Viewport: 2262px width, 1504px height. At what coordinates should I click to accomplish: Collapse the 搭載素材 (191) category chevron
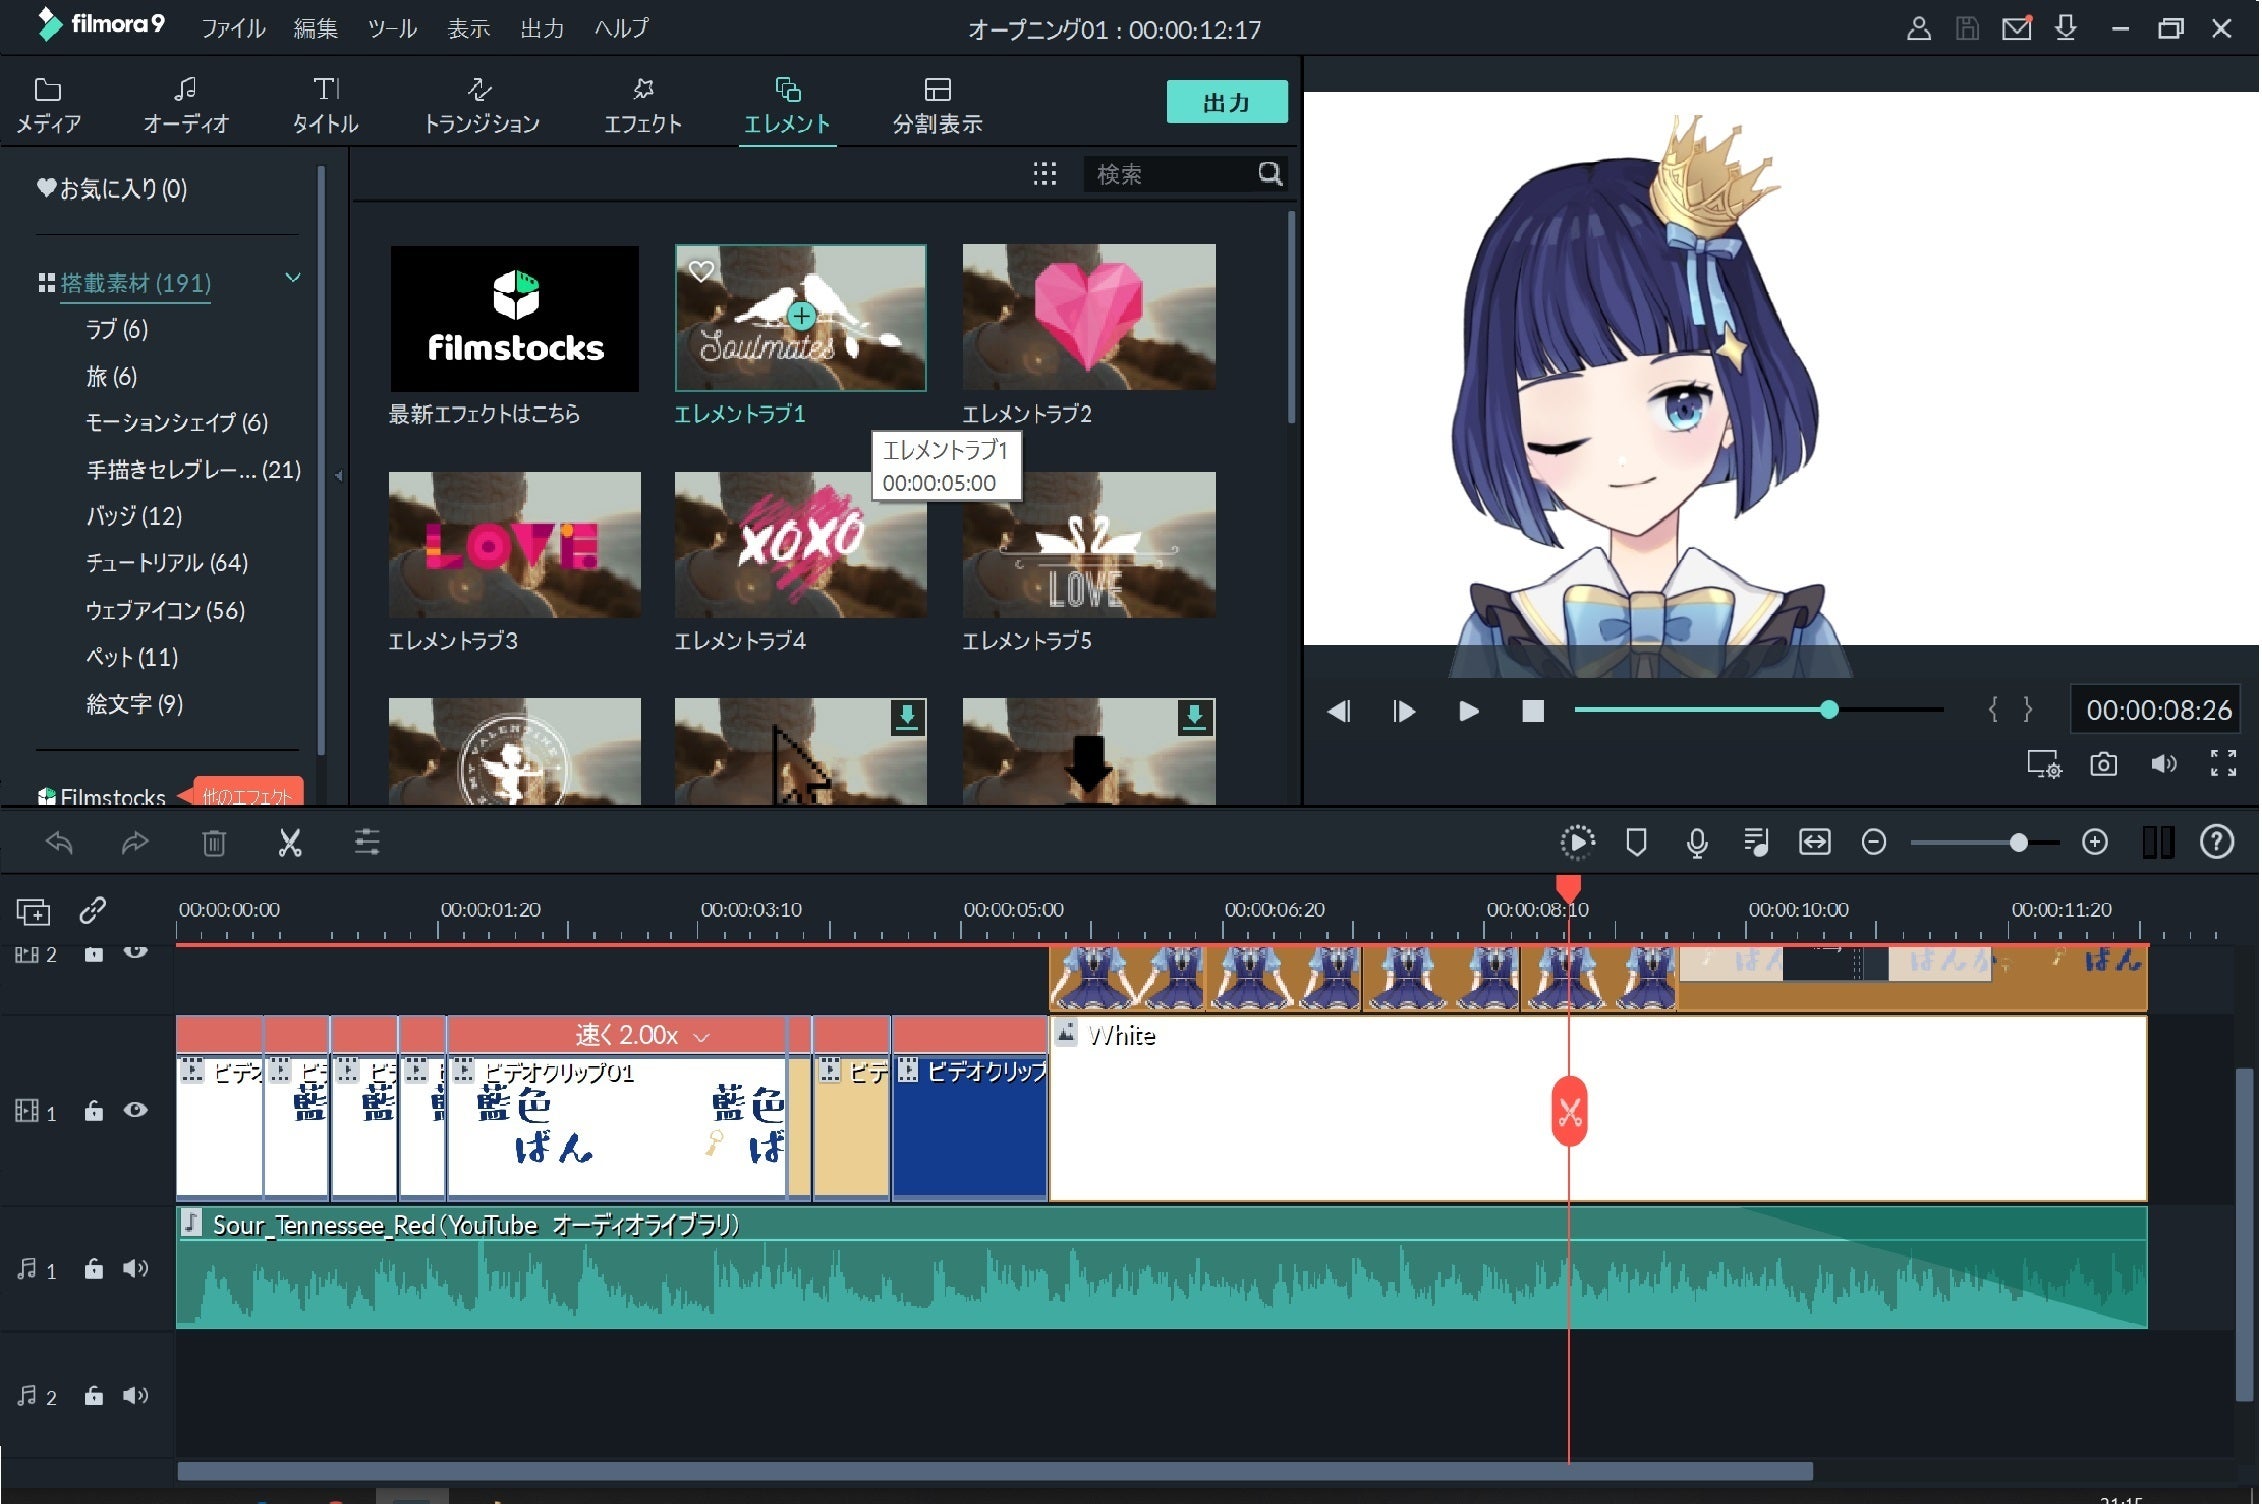point(292,278)
